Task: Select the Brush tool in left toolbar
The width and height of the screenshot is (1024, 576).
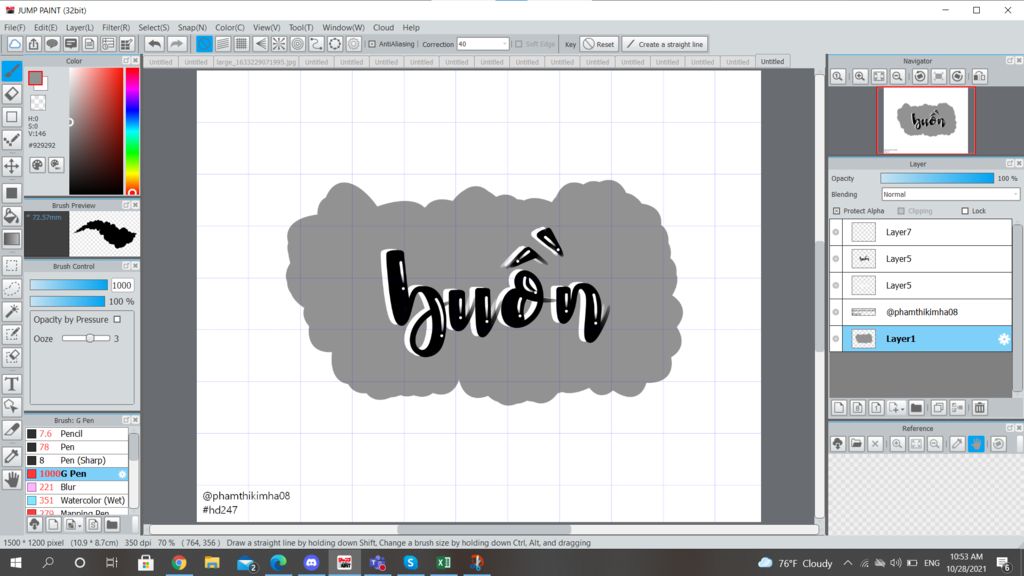Action: point(12,71)
